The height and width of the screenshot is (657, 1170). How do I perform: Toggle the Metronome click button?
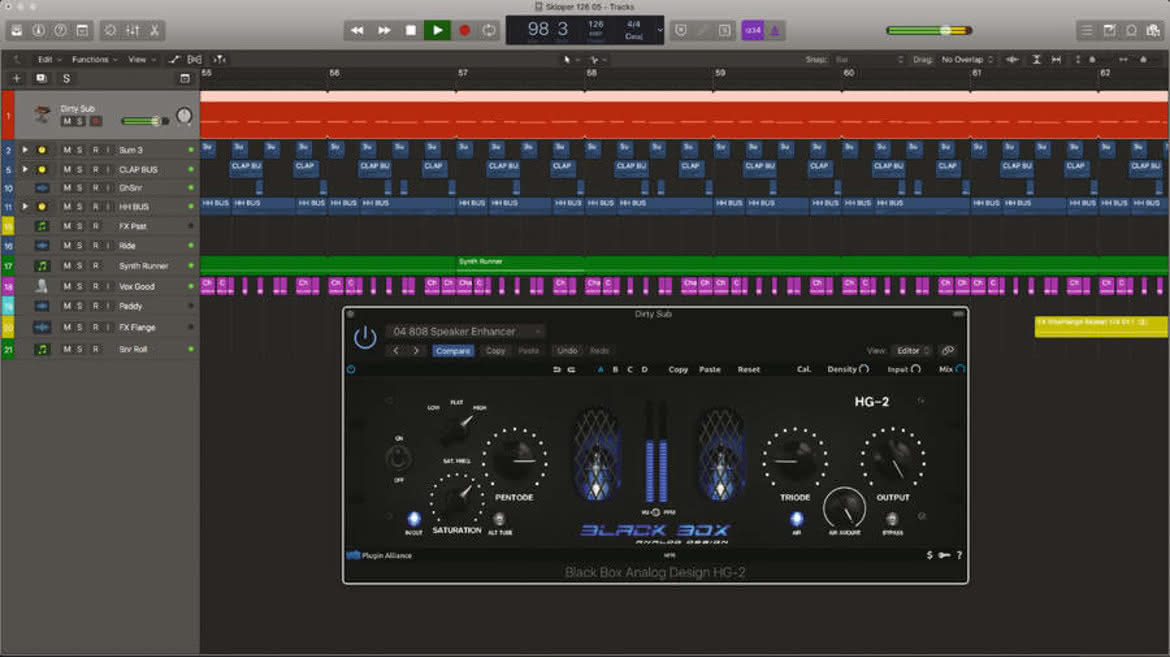775,31
